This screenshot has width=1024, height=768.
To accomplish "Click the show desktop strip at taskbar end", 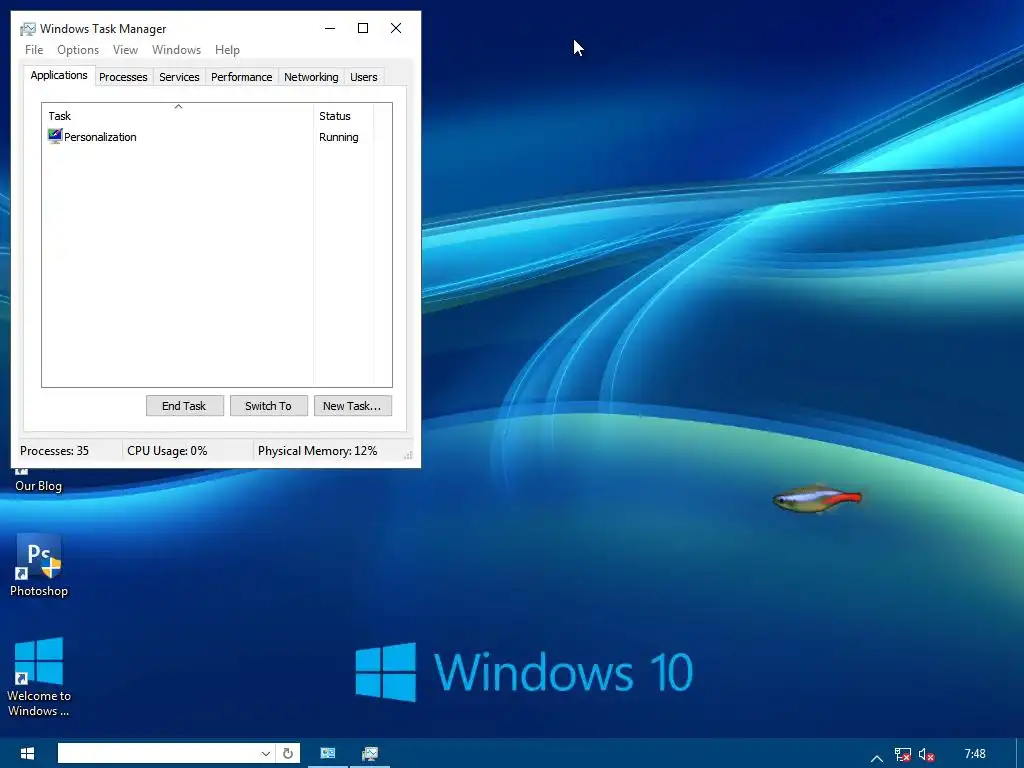I will point(1020,754).
